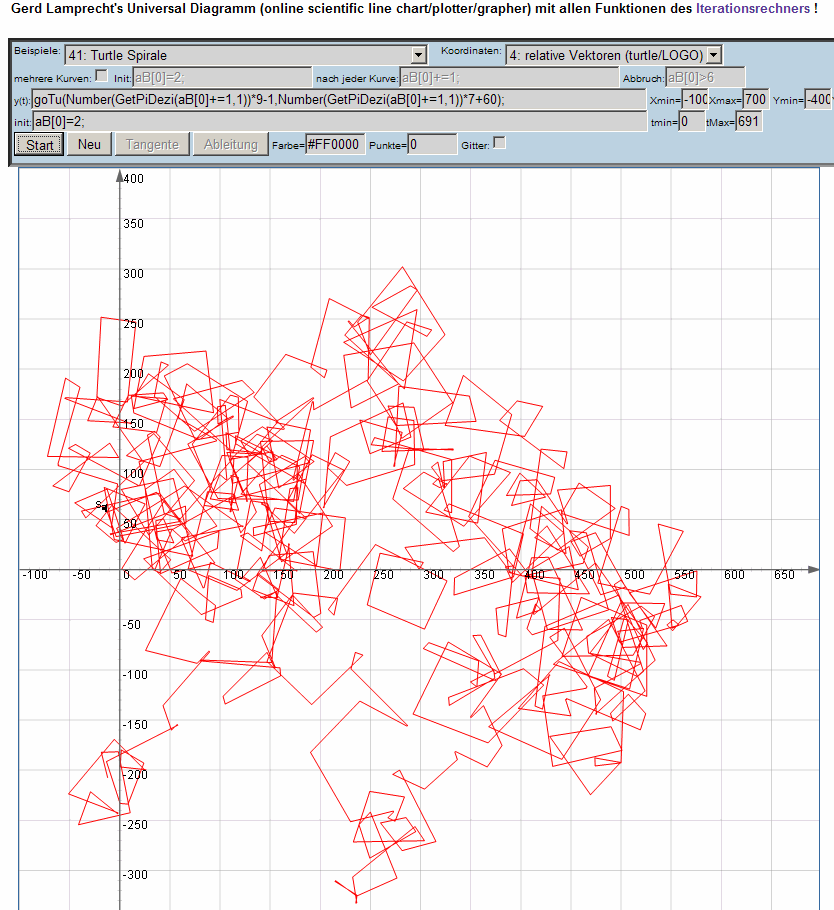
Task: Click the black start marker 'S' on plot
Action: click(102, 506)
